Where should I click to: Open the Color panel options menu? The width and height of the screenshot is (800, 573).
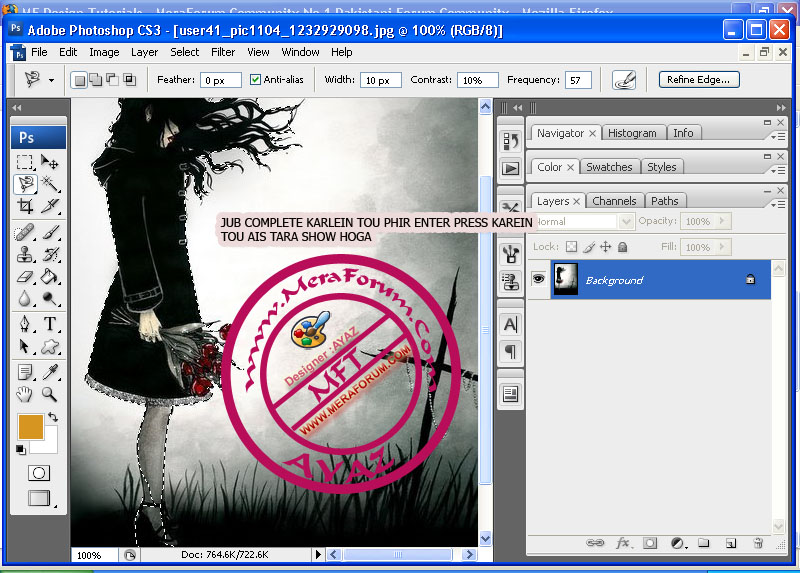coord(778,171)
